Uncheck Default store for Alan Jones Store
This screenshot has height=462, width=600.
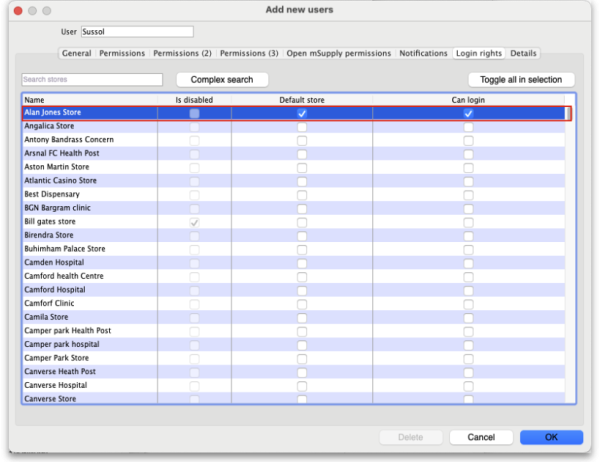301,114
